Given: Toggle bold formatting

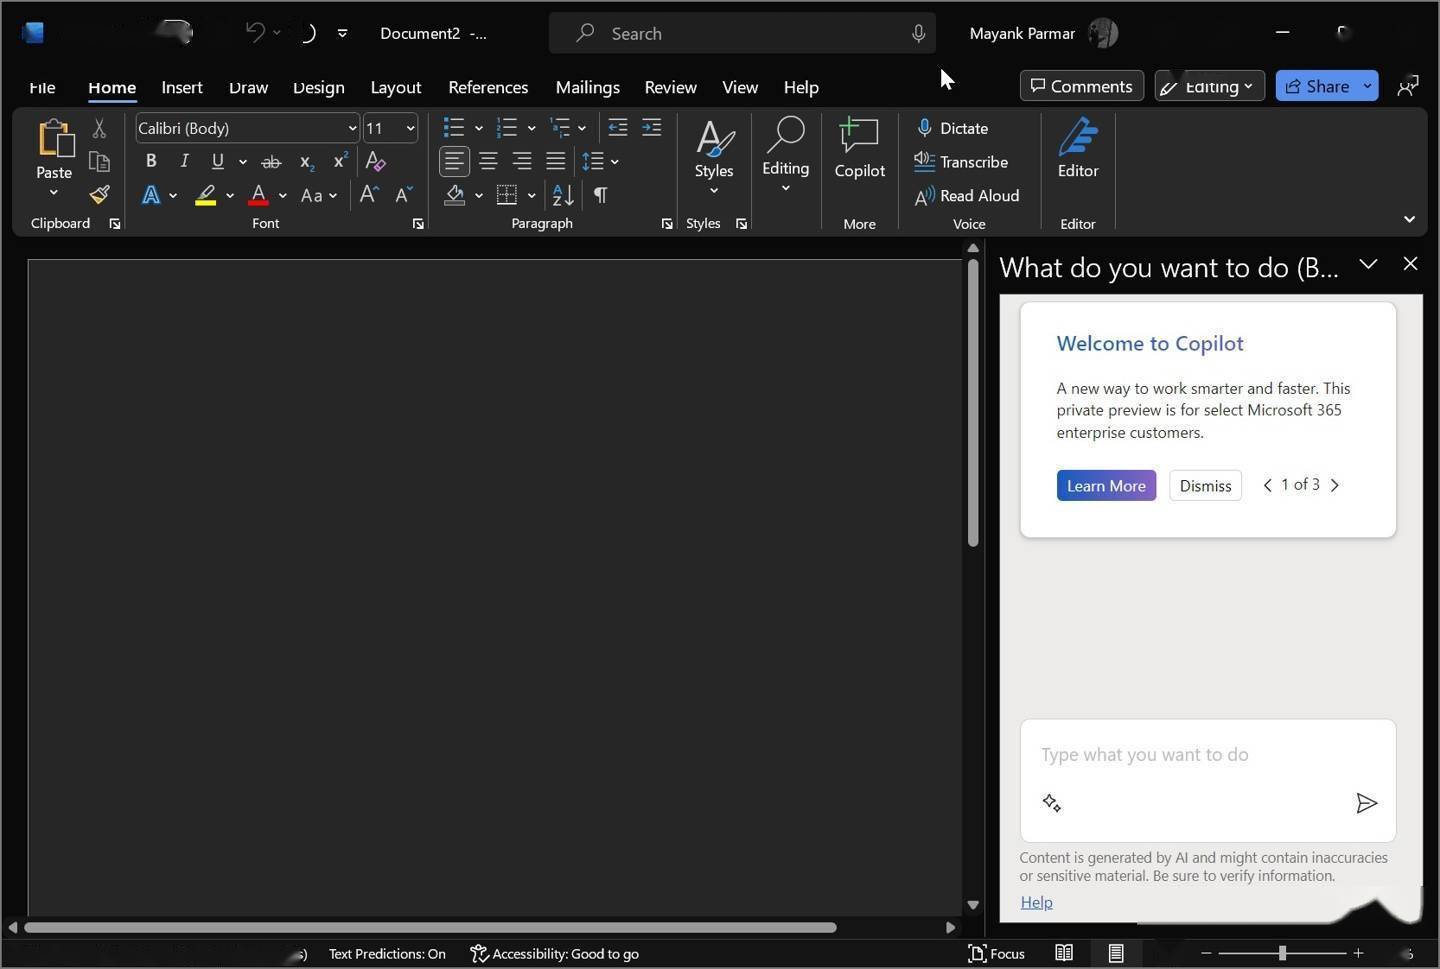Looking at the screenshot, I should click(x=150, y=160).
